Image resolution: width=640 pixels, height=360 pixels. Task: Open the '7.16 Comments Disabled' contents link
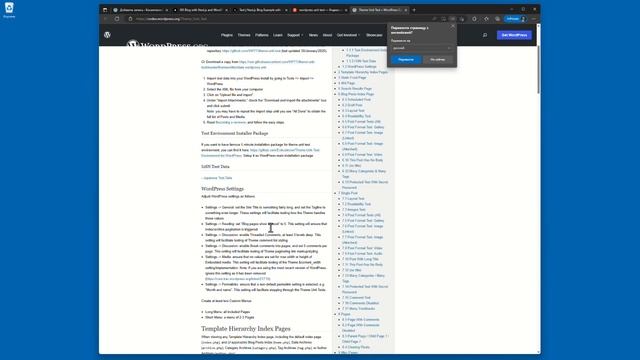coord(361,303)
